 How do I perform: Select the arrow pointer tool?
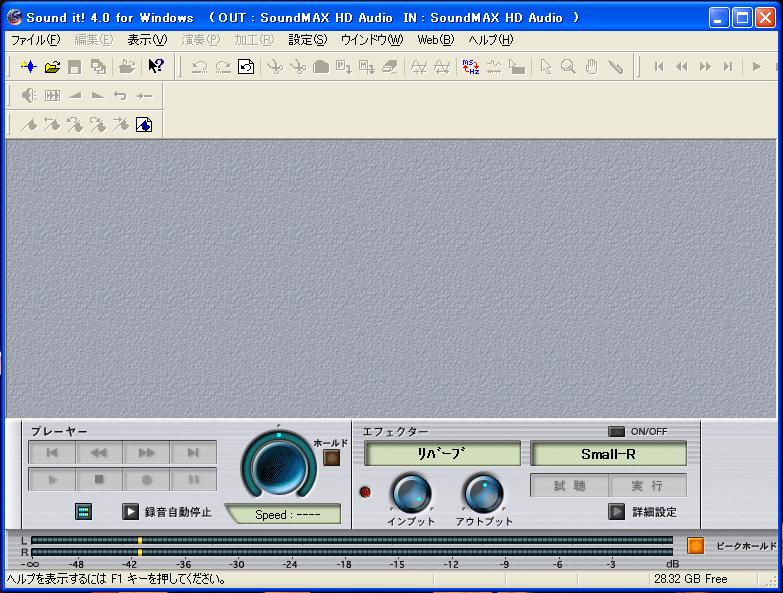tap(545, 67)
